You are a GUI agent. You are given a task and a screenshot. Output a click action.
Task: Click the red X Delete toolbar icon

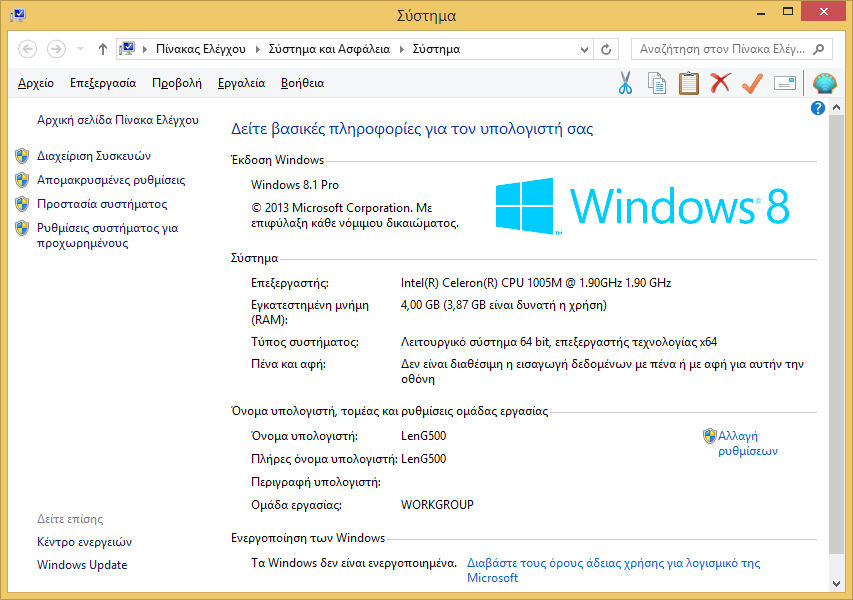[720, 83]
